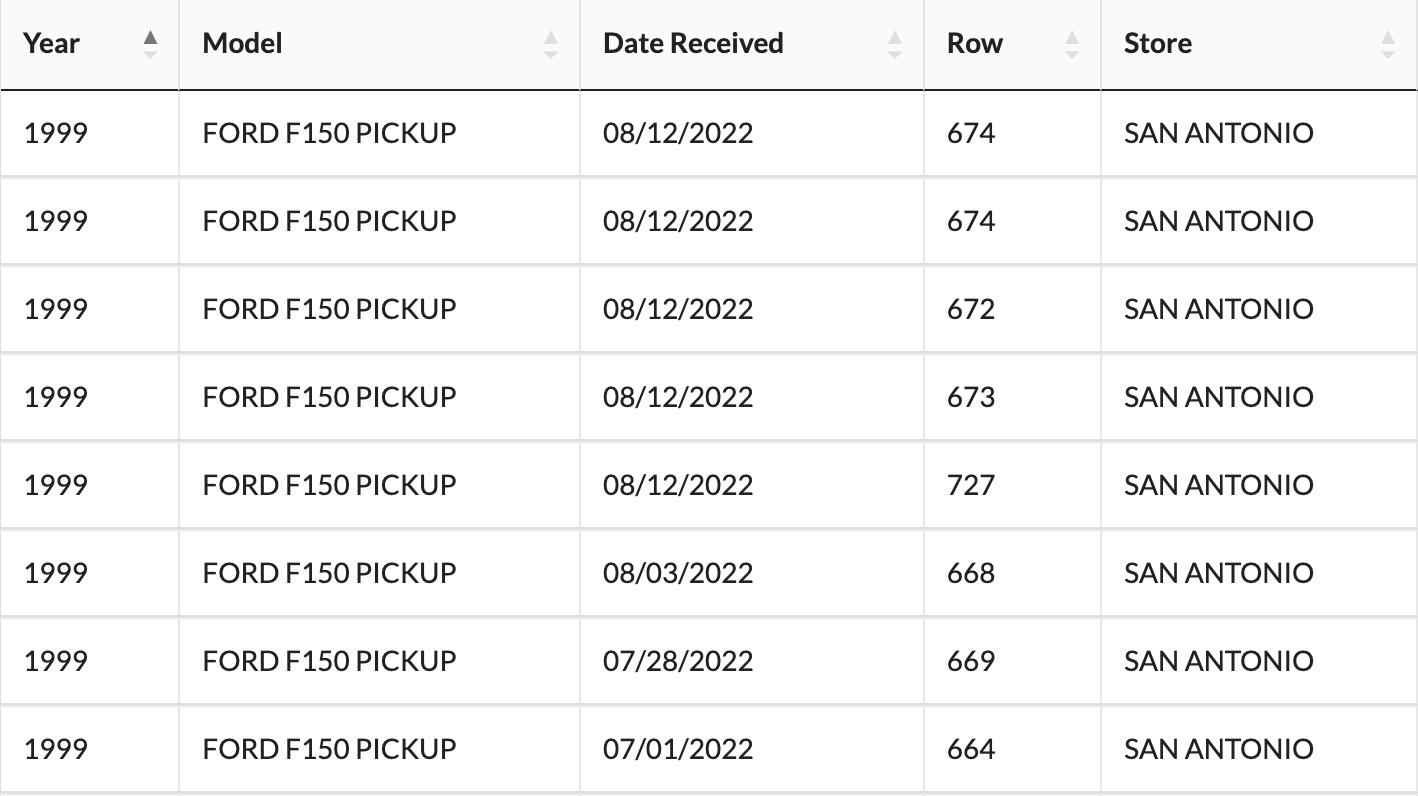The height and width of the screenshot is (796, 1418).
Task: Select the Row header label
Action: coord(975,44)
